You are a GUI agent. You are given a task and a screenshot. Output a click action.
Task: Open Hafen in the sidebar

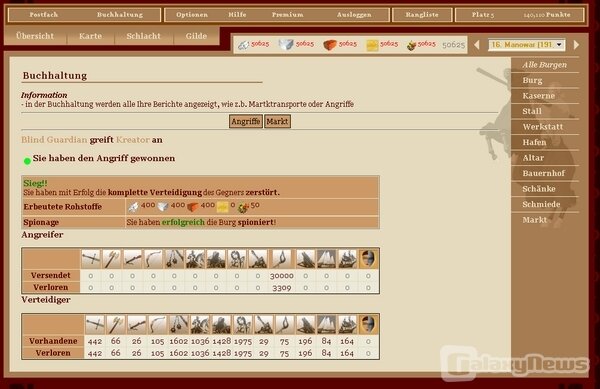click(x=534, y=142)
